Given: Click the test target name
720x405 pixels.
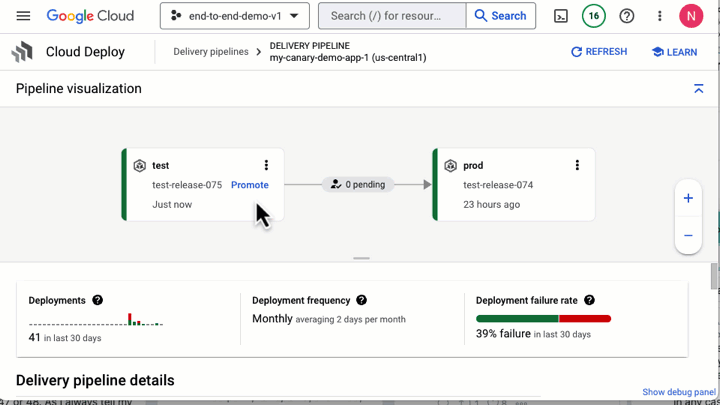Looking at the screenshot, I should 161,165.
